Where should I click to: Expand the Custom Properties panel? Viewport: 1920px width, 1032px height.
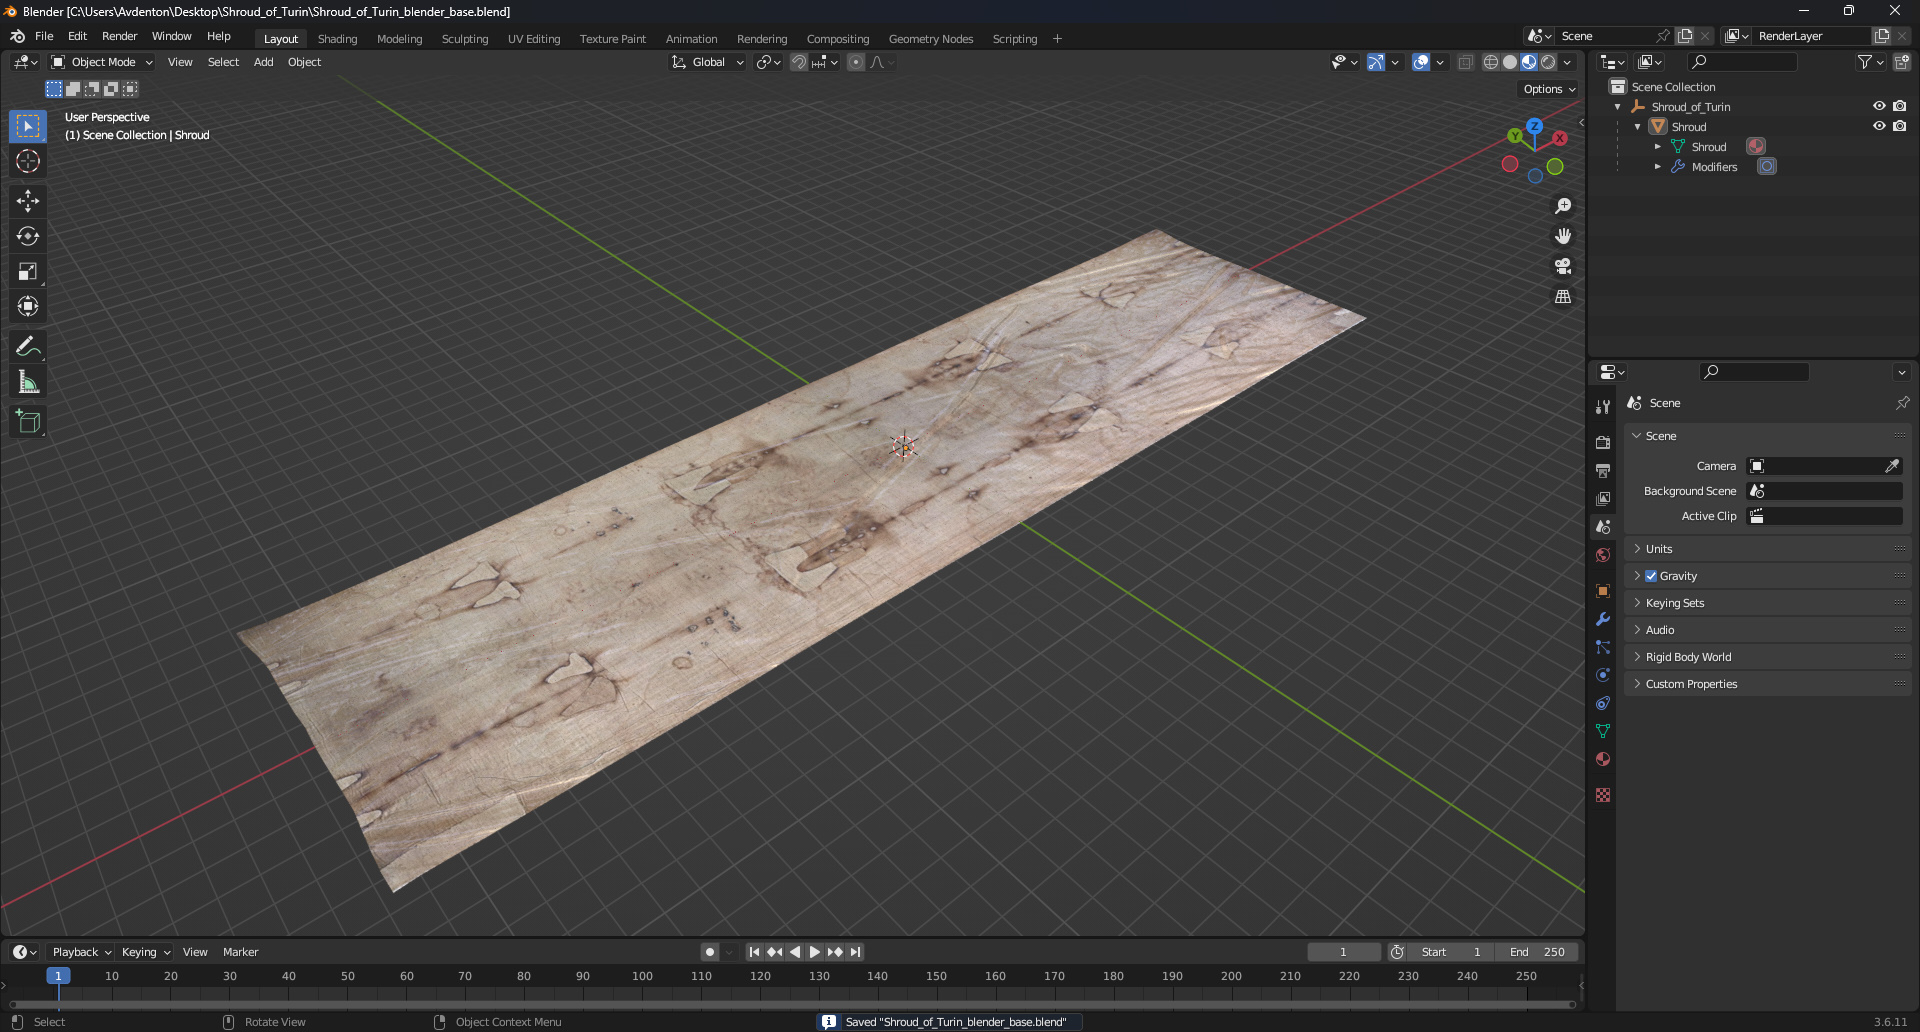pos(1768,684)
